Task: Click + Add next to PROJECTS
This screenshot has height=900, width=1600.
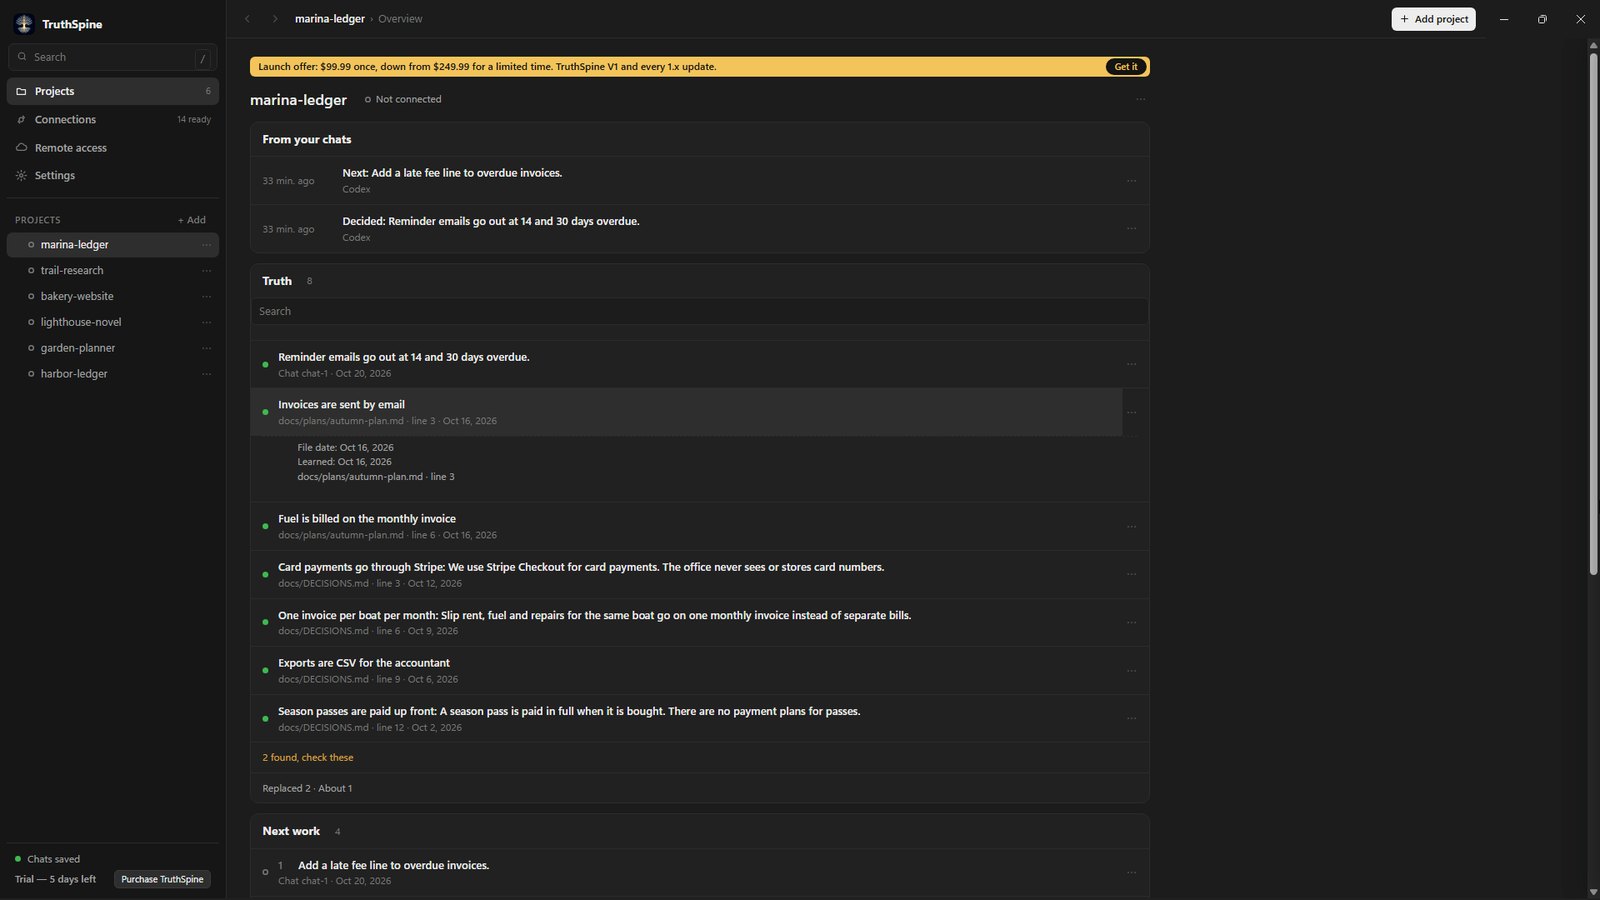Action: coord(192,220)
